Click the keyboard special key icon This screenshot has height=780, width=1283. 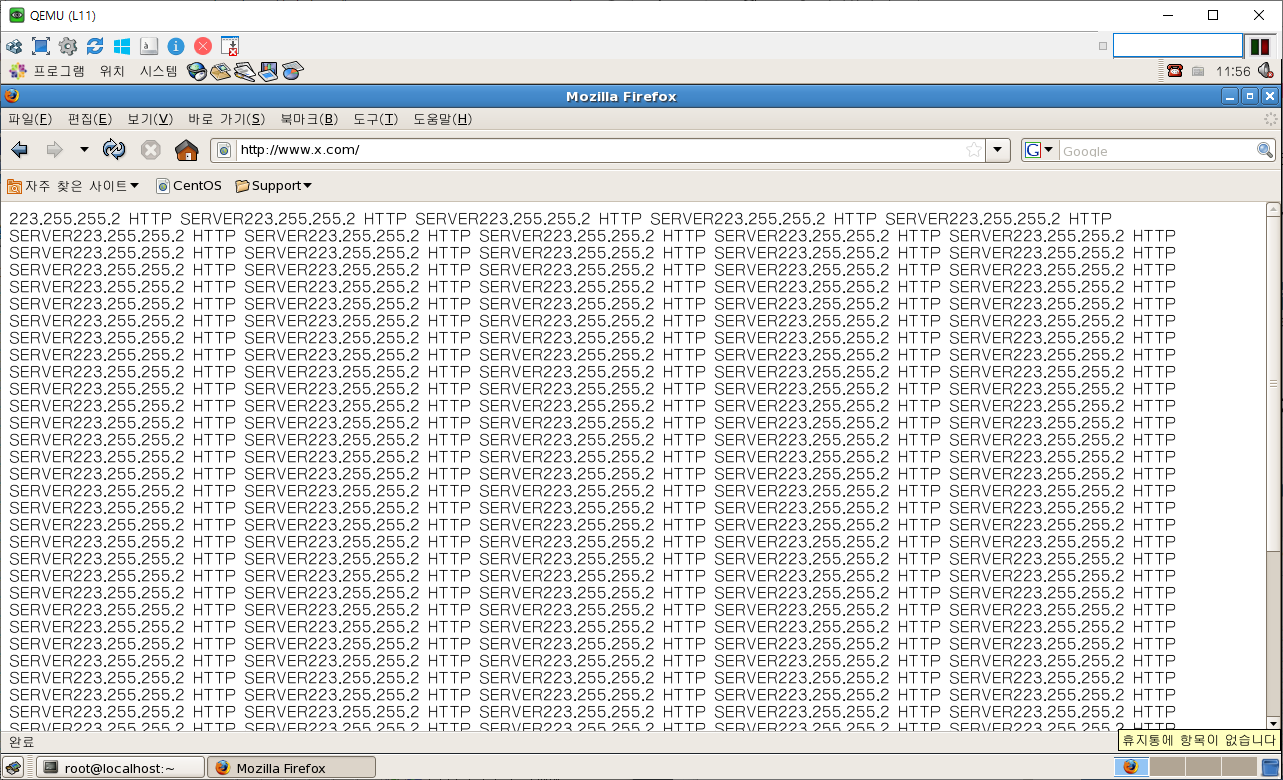point(149,46)
